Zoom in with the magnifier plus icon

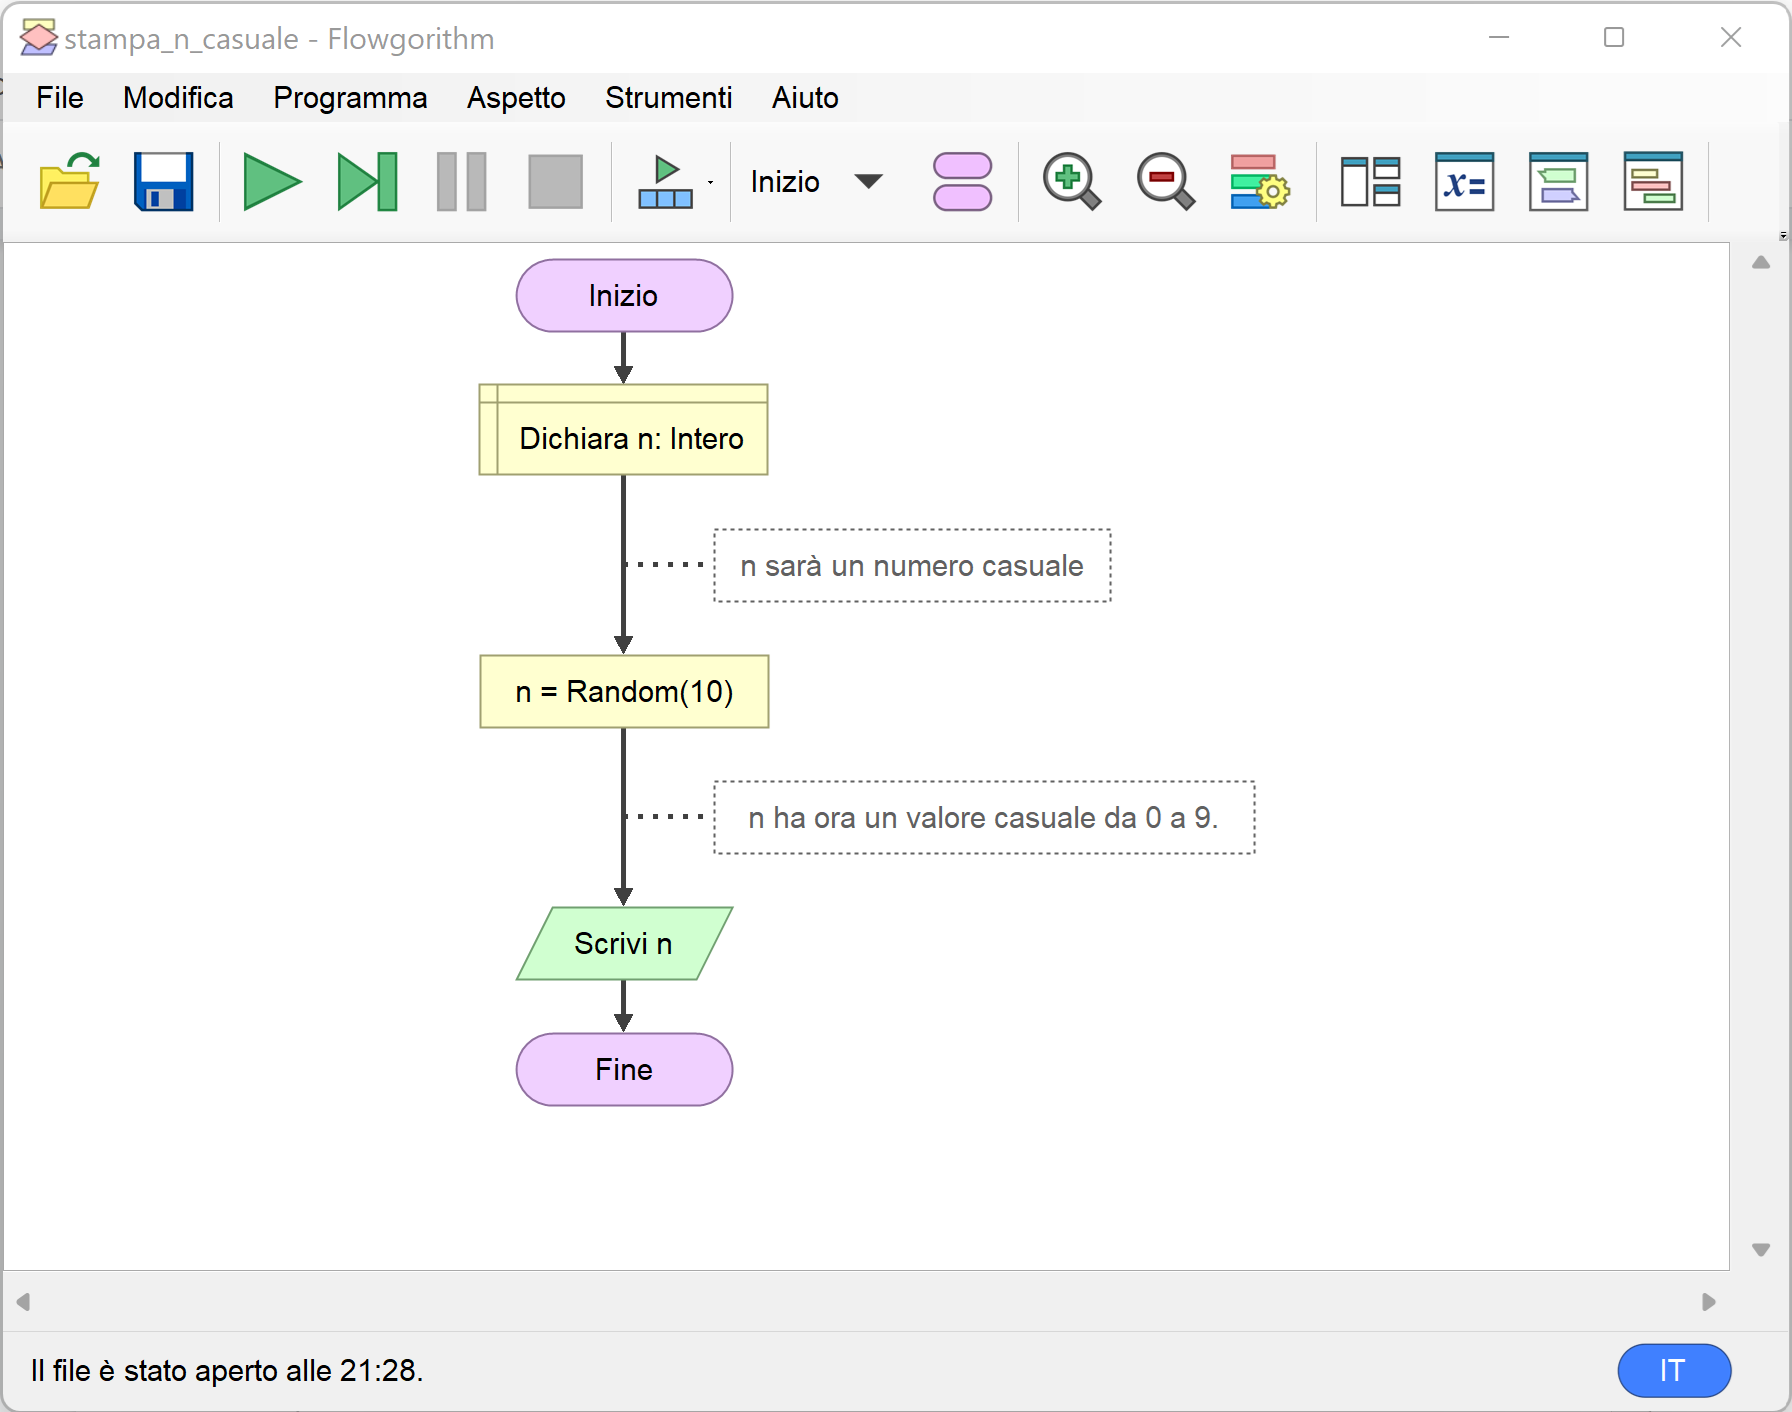pos(1071,182)
